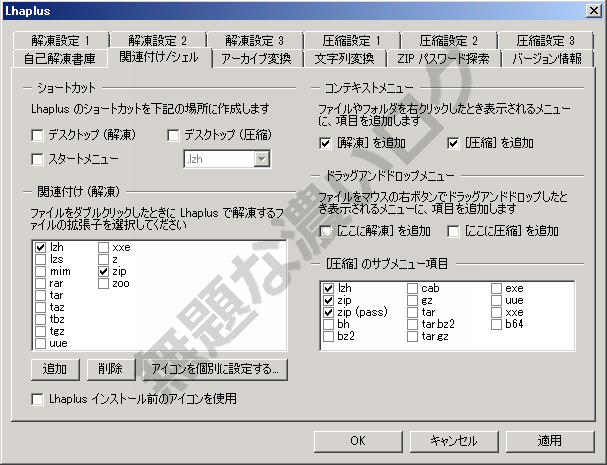This screenshot has width=607, height=465.
Task: Check tgz extension checkbox
Action: point(41,331)
